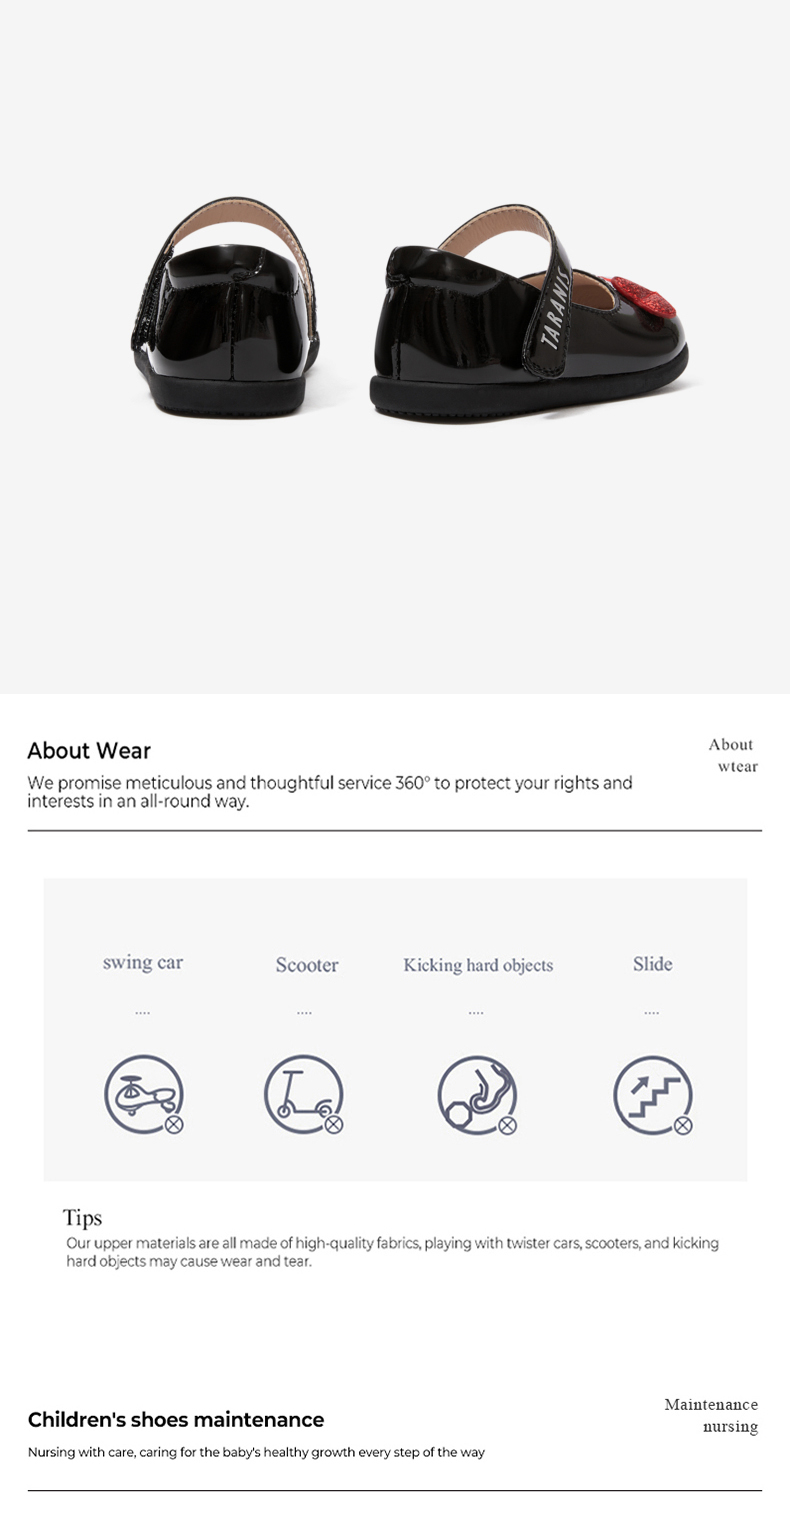Click the 'About wtear' side text
The image size is (790, 1523).
click(x=734, y=755)
